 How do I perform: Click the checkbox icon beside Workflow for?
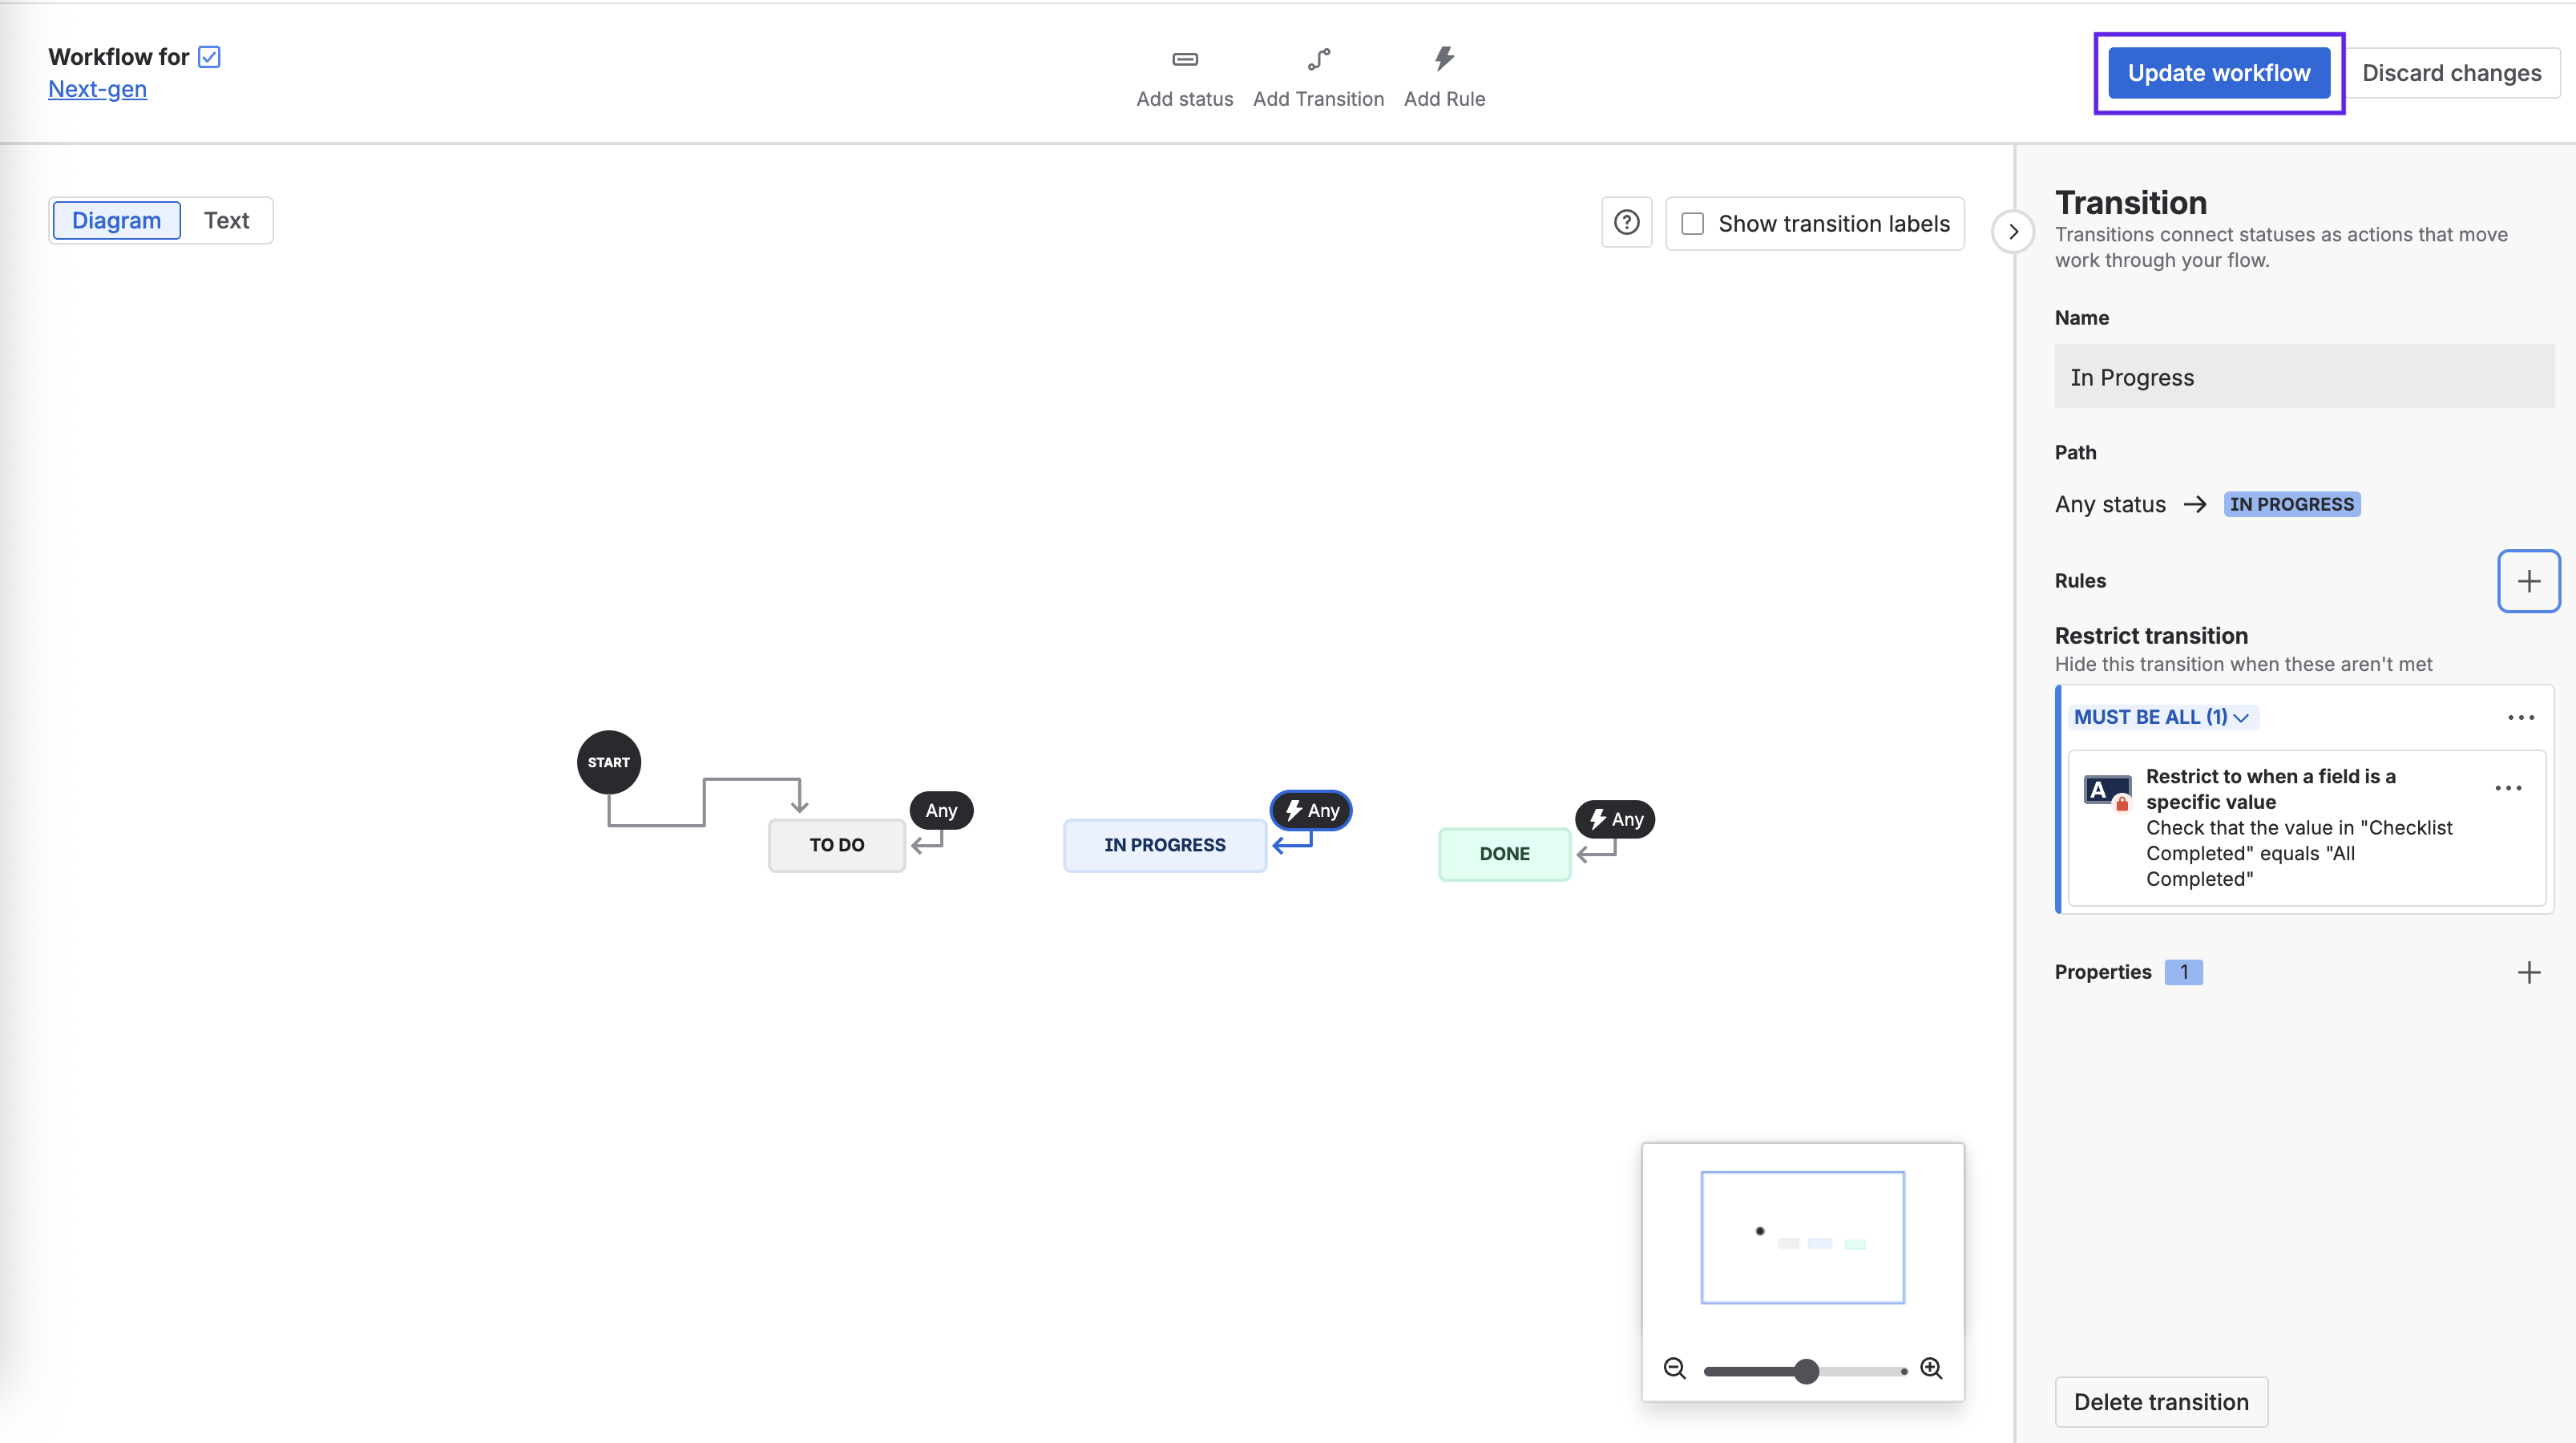209,57
